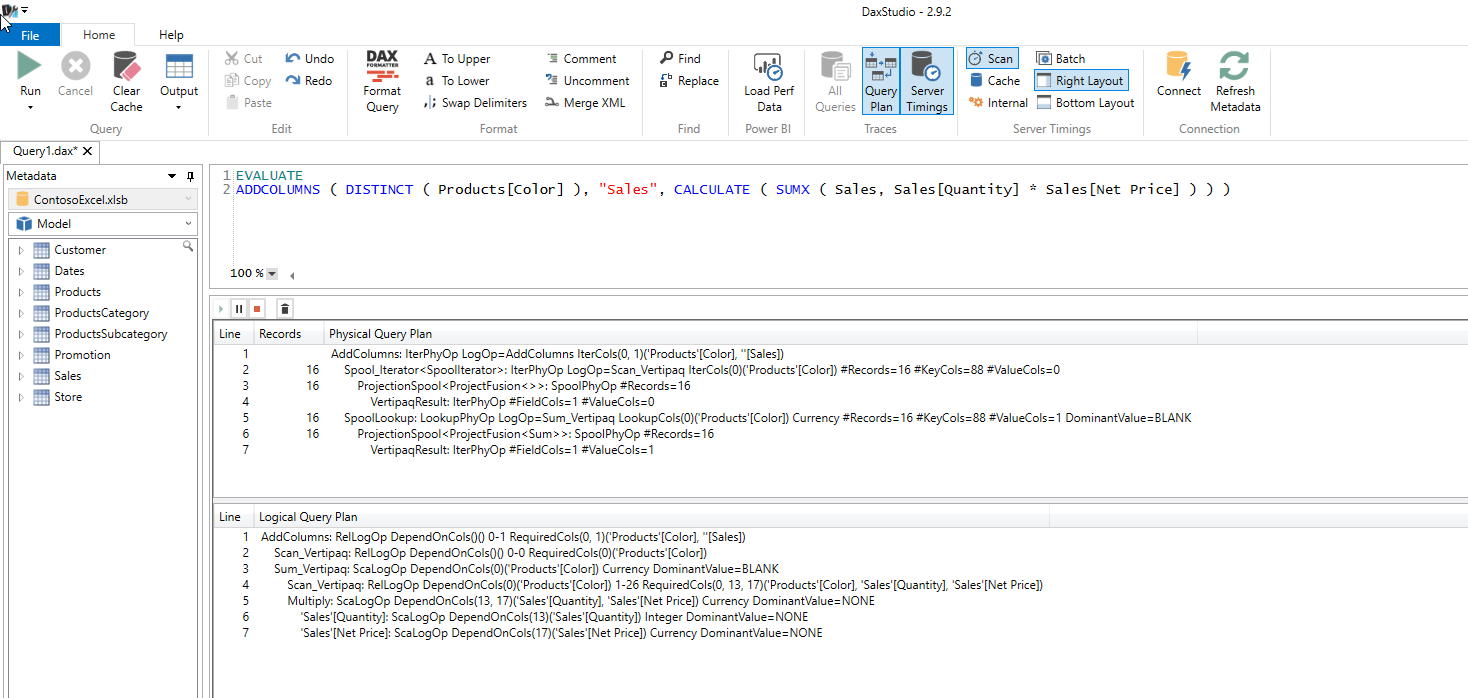
Task: Clear trace results with trash icon
Action: pyautogui.click(x=284, y=308)
